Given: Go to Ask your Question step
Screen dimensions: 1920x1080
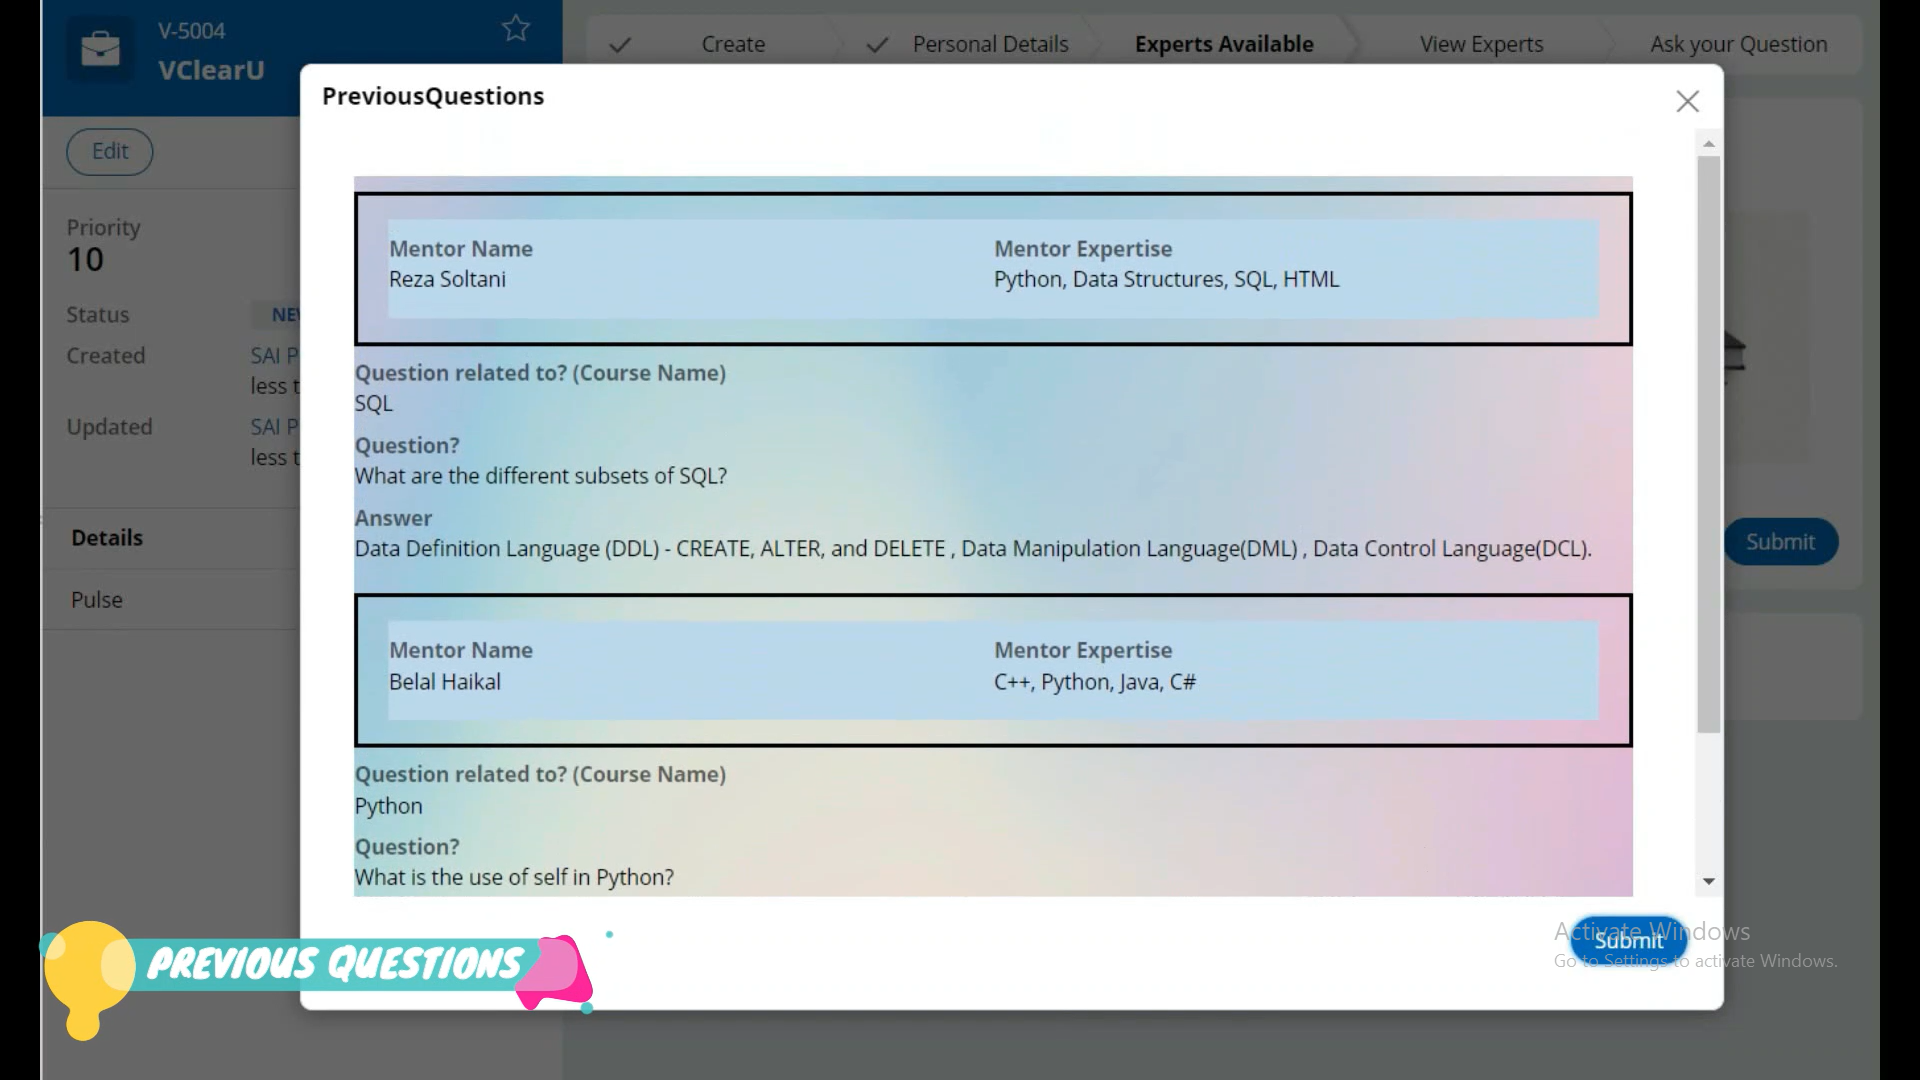Looking at the screenshot, I should pyautogui.click(x=1738, y=45).
